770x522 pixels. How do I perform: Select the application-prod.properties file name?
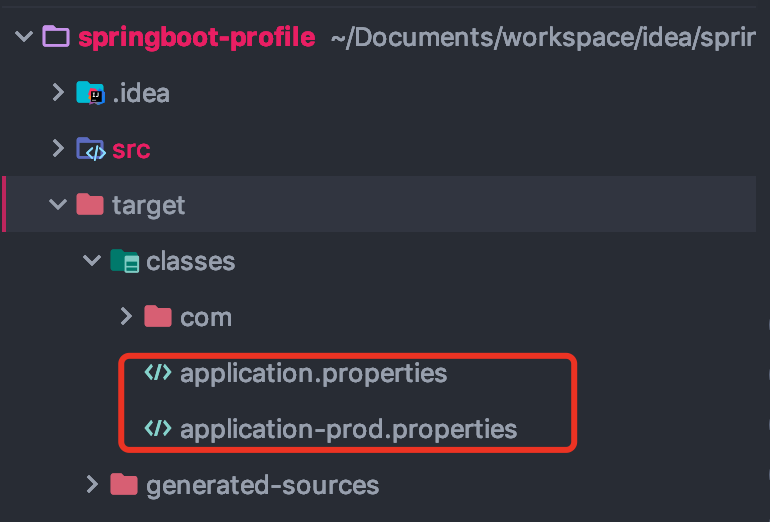click(x=348, y=430)
